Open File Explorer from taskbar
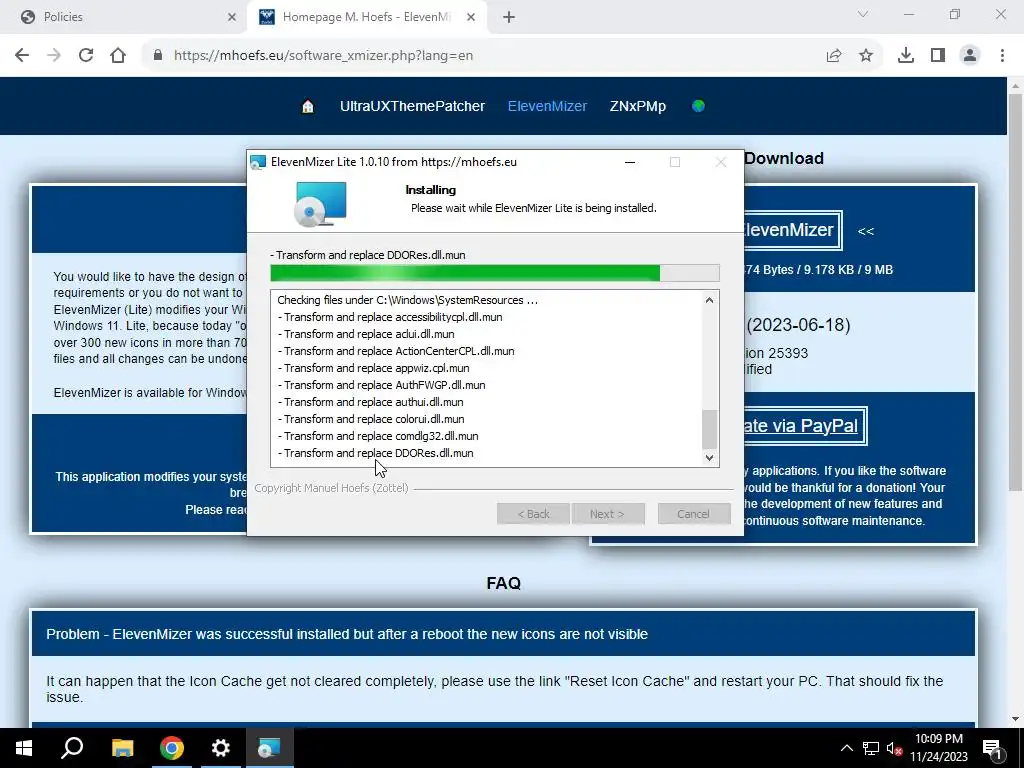 tap(122, 748)
